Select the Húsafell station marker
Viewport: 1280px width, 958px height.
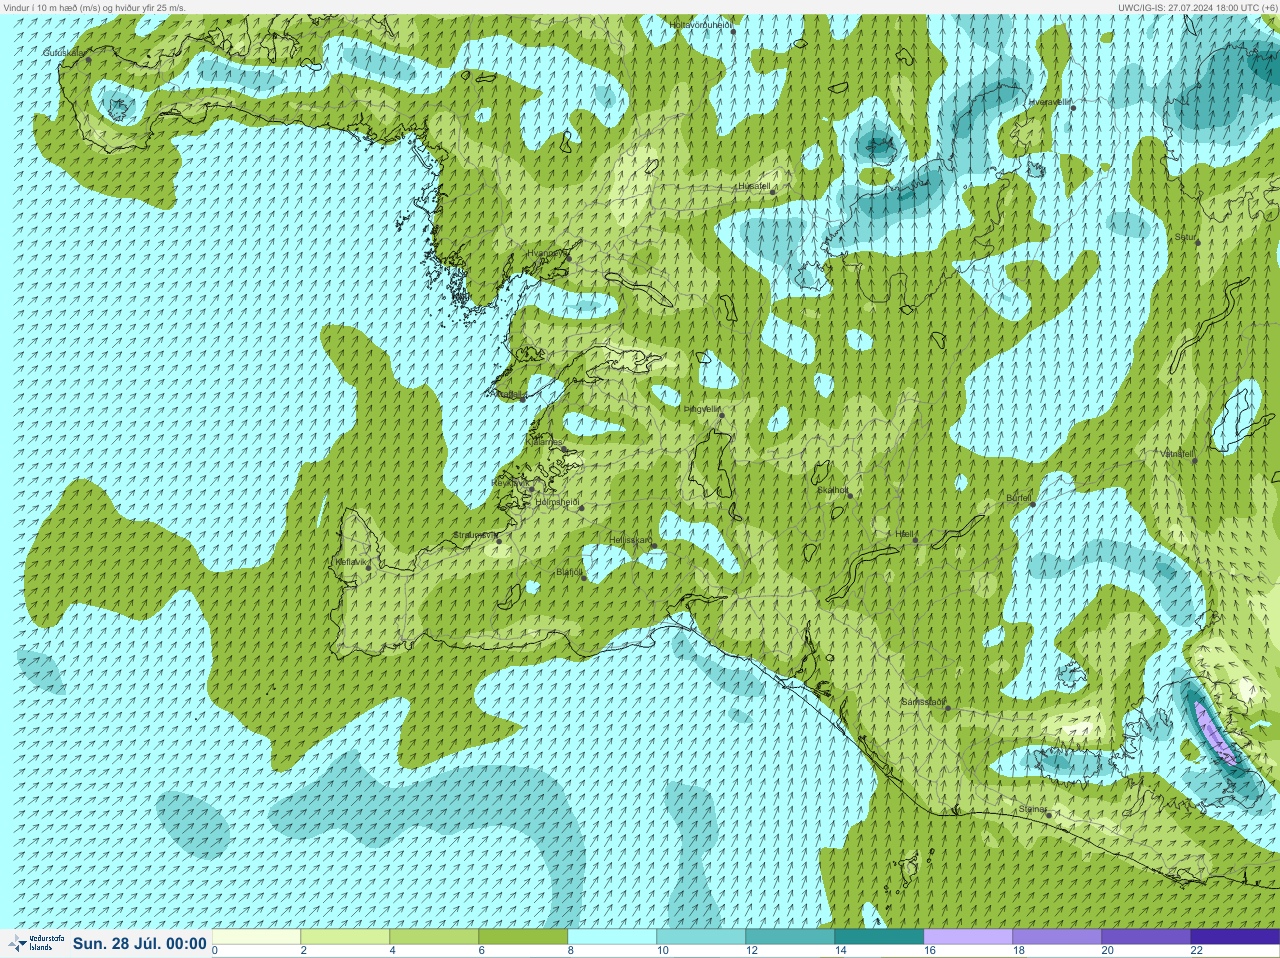774,191
